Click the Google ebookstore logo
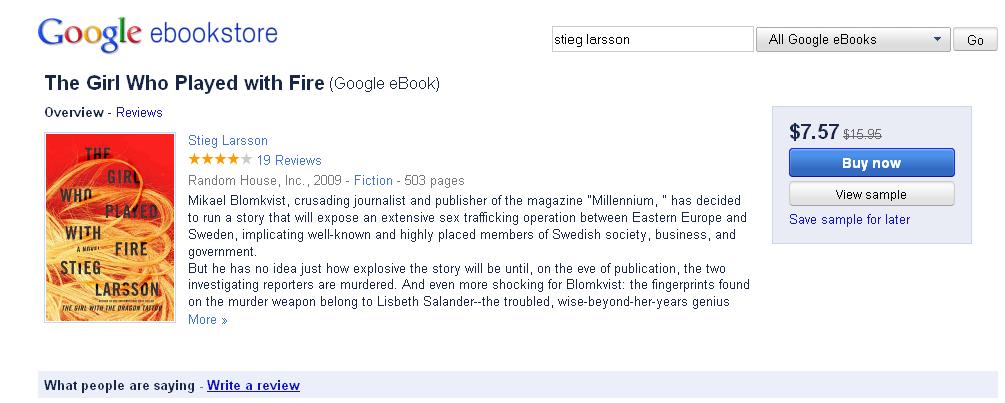The image size is (1005, 403). click(157, 34)
